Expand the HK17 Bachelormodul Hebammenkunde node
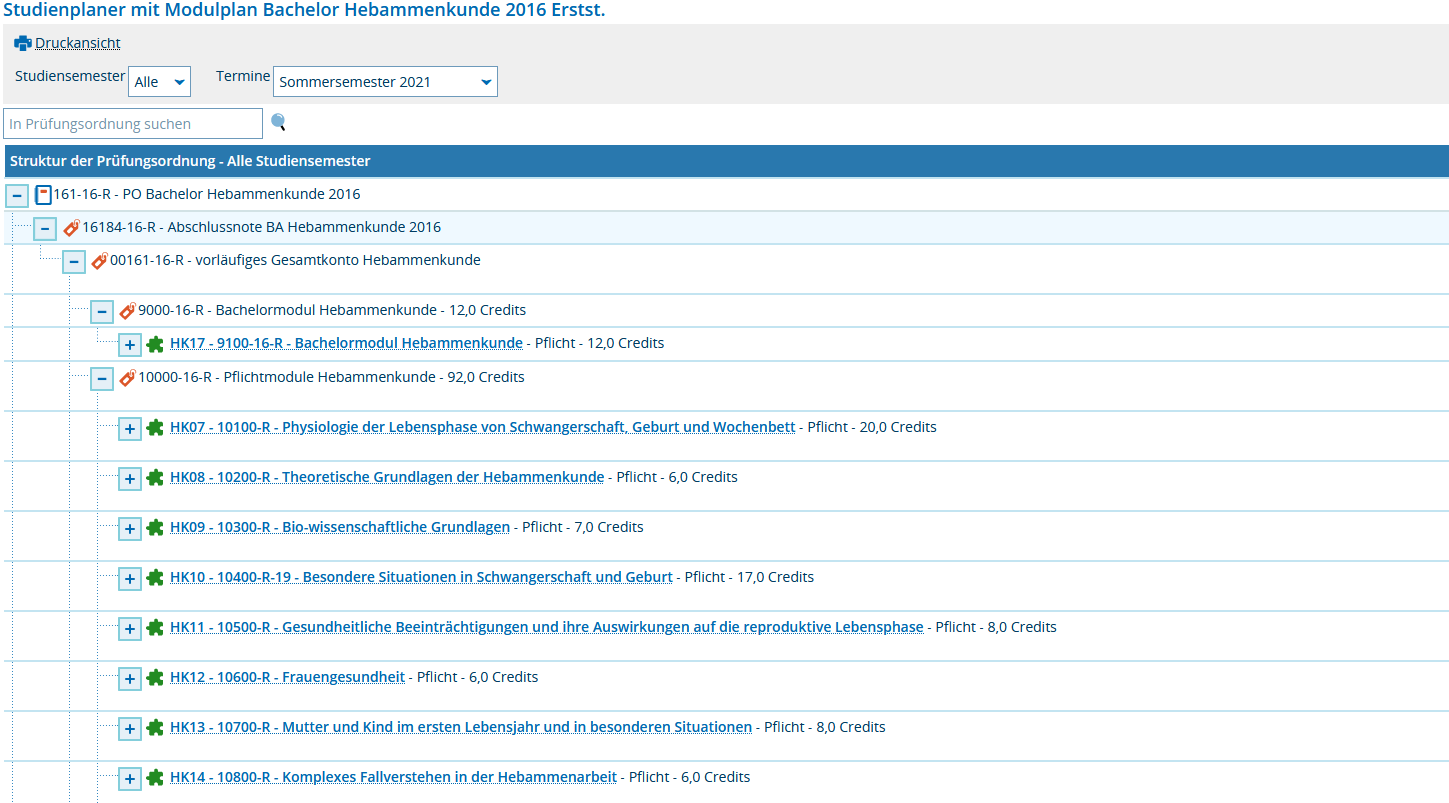Viewport: 1449px width, 803px height. click(x=130, y=345)
